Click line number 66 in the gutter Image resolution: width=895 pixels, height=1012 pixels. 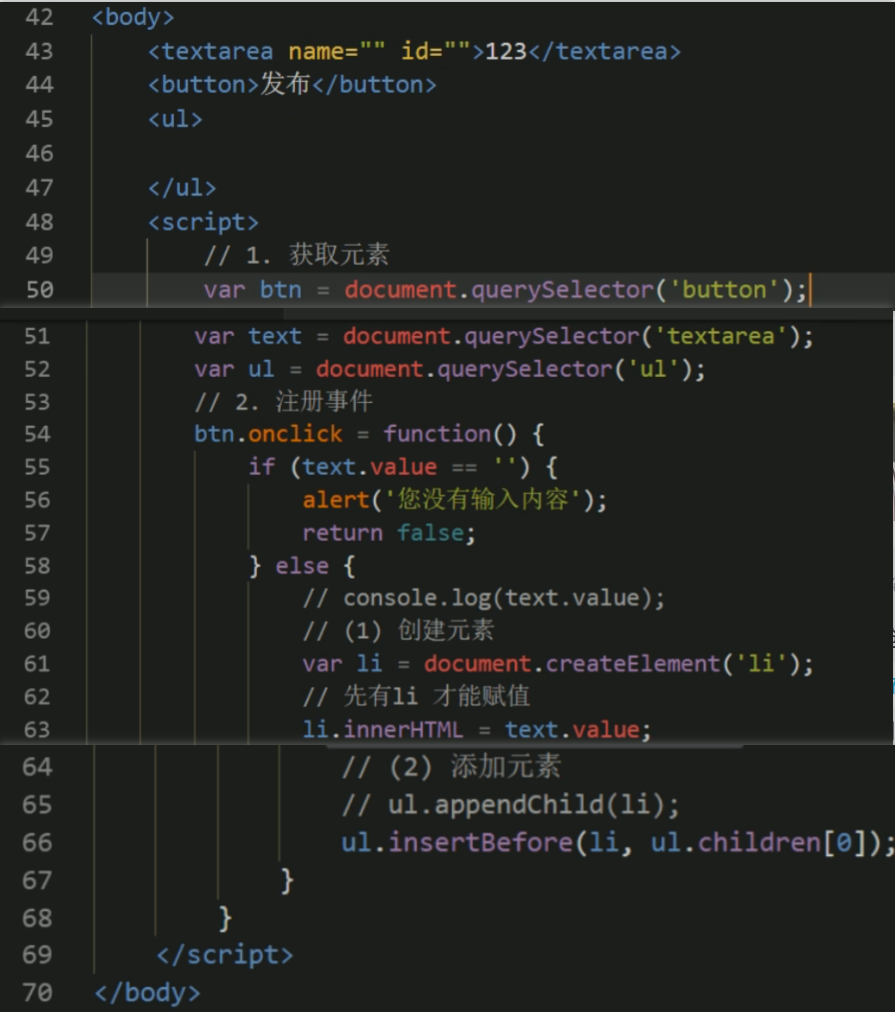(x=37, y=844)
